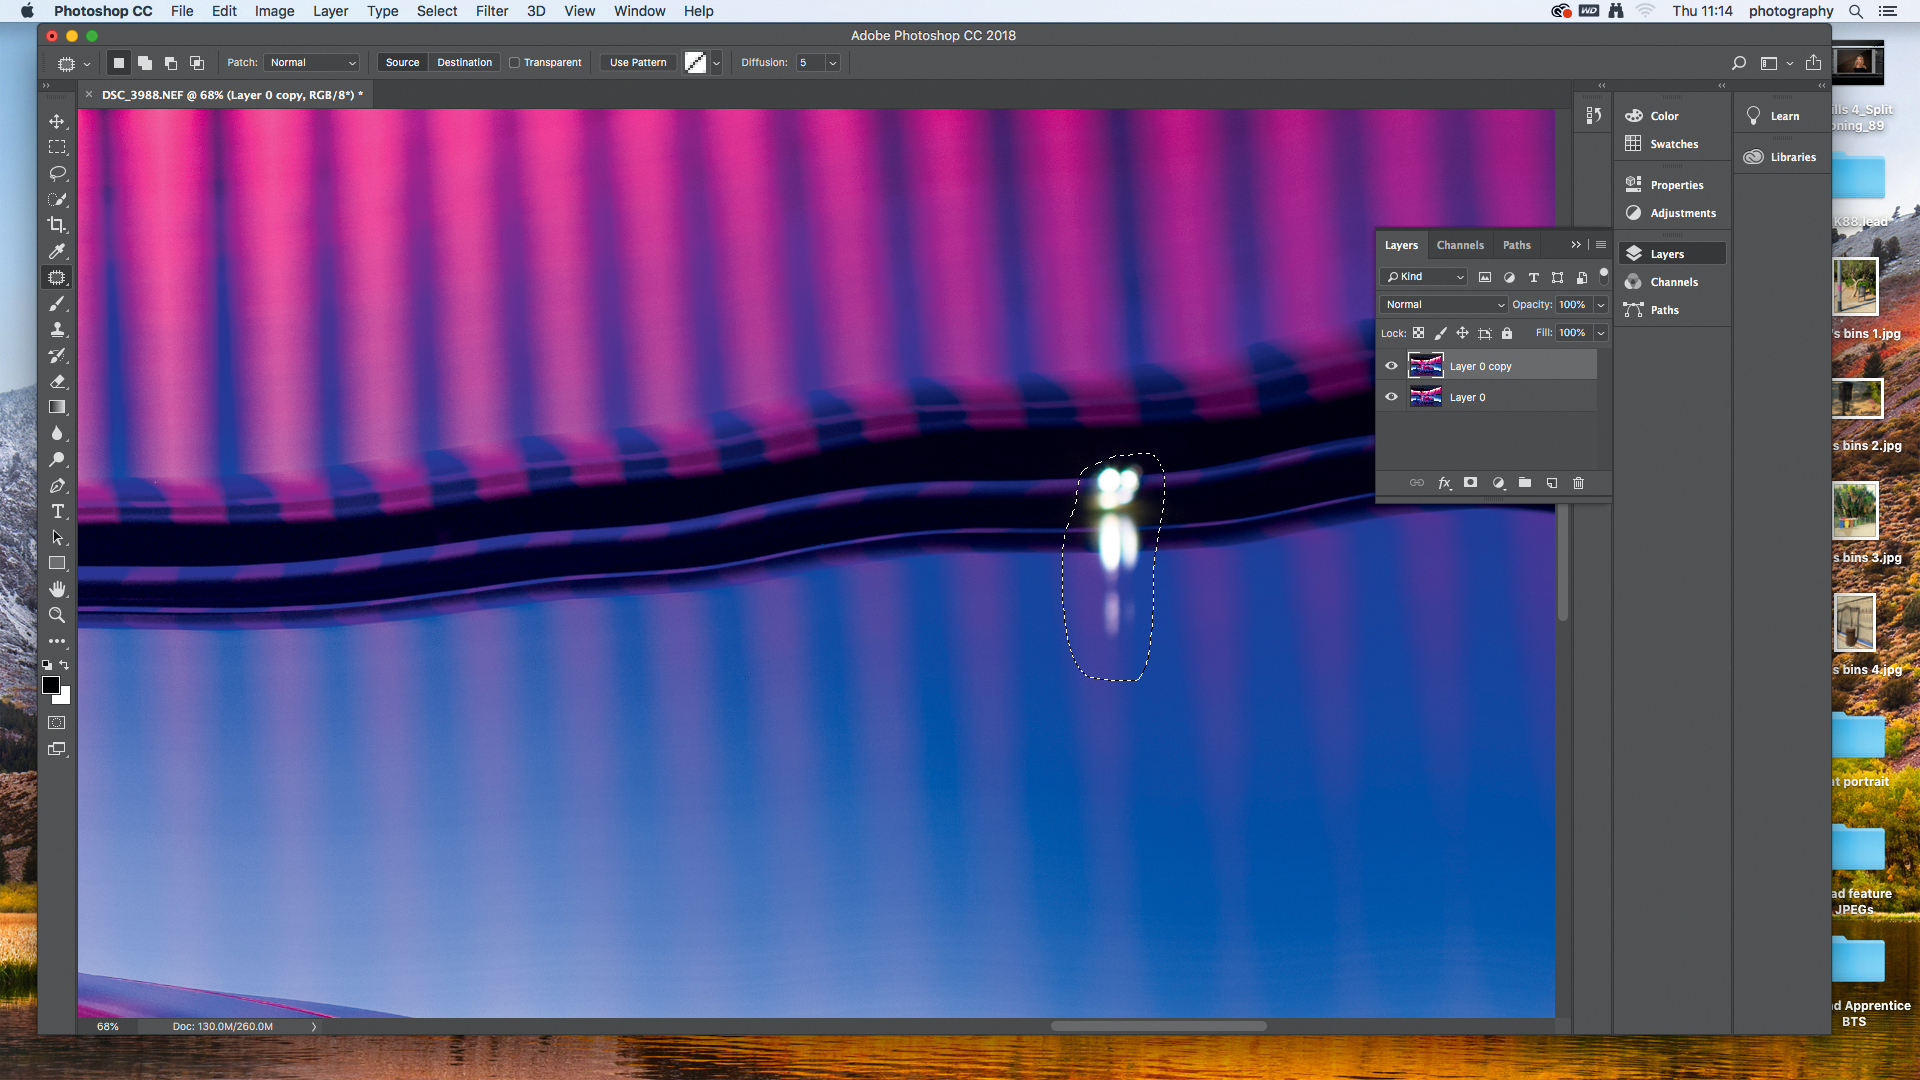Select the Eyedropper tool
This screenshot has height=1080, width=1920.
coord(57,251)
